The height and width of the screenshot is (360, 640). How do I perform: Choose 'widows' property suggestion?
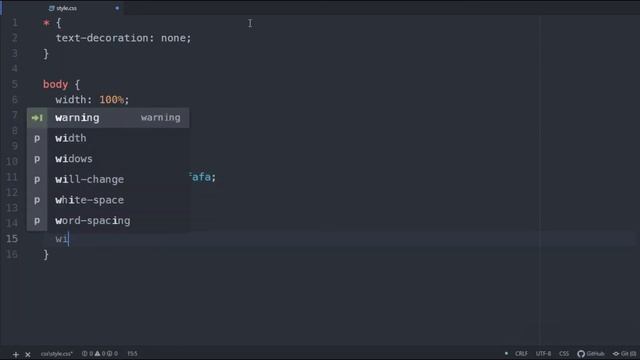click(108, 159)
